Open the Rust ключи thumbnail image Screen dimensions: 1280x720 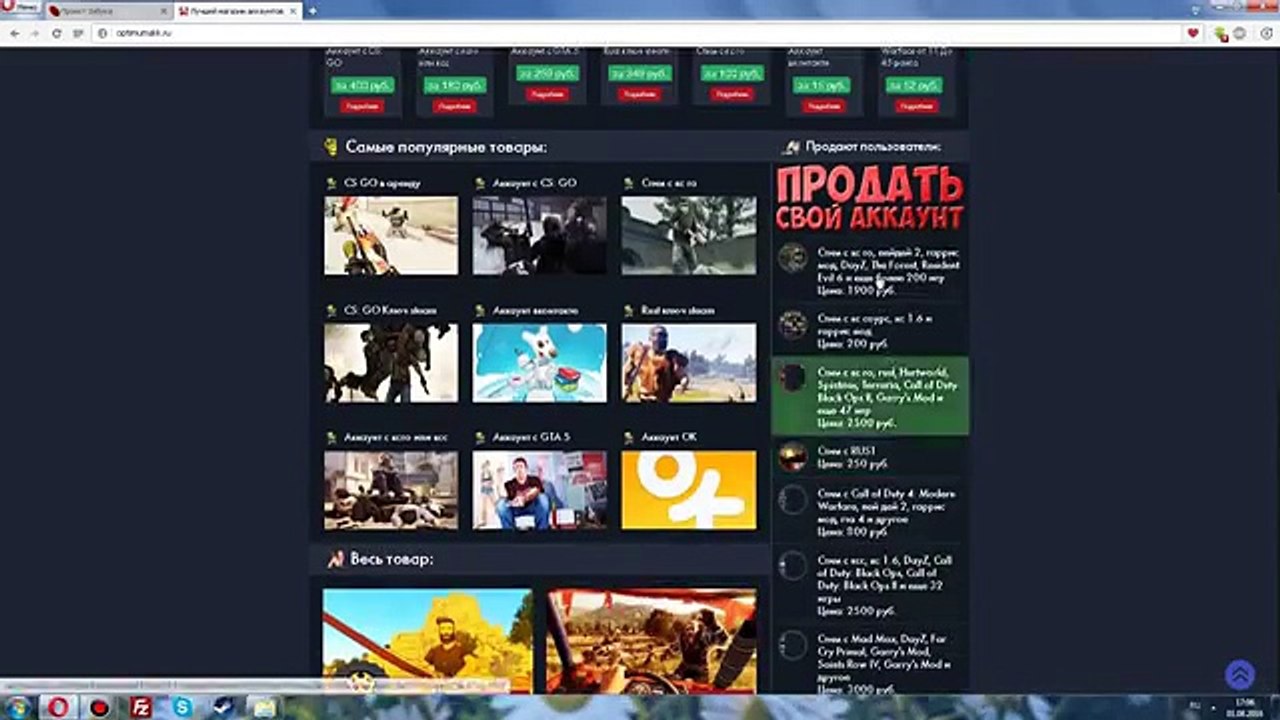coord(688,362)
